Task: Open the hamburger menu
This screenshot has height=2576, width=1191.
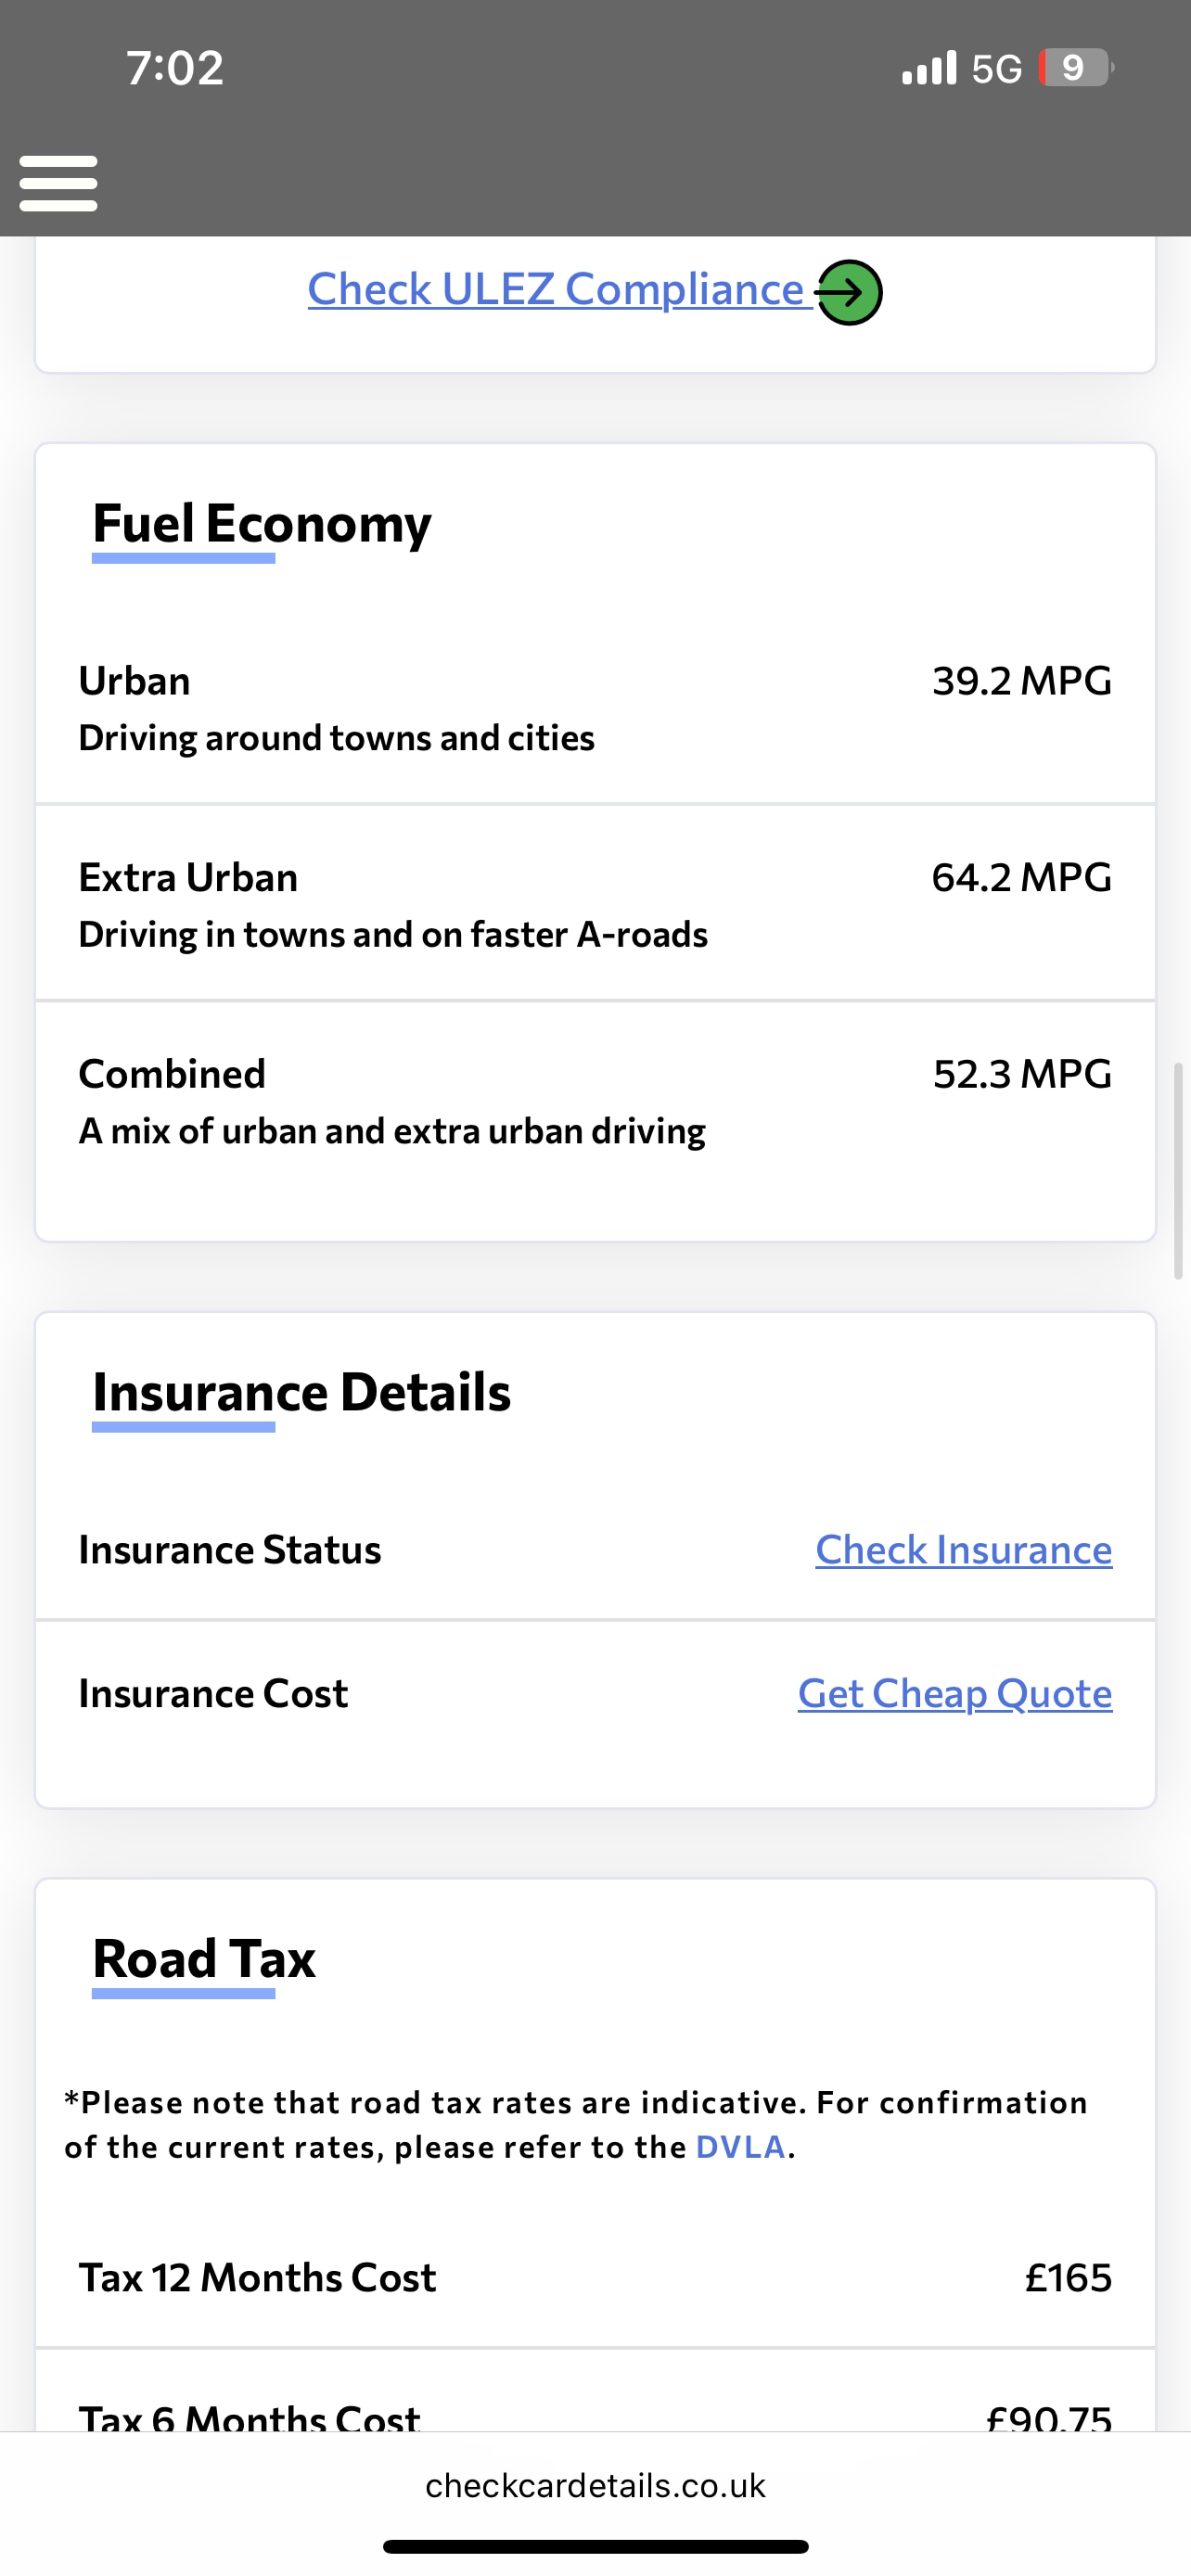Action: point(58,183)
